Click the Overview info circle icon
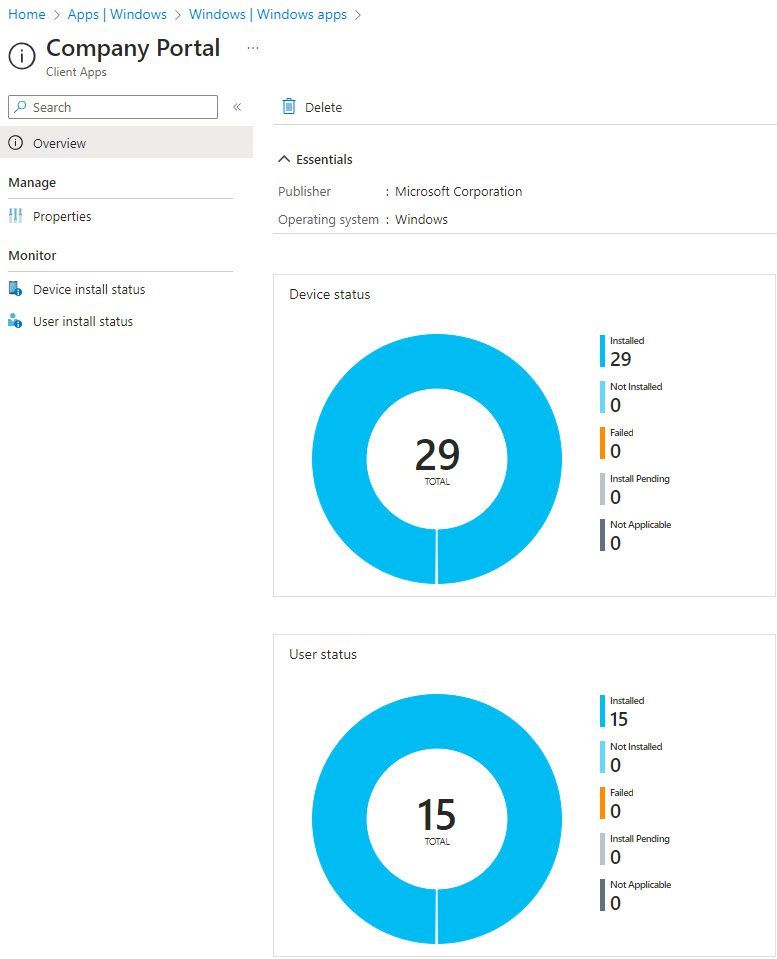The height and width of the screenshot is (959, 777). click(x=15, y=143)
